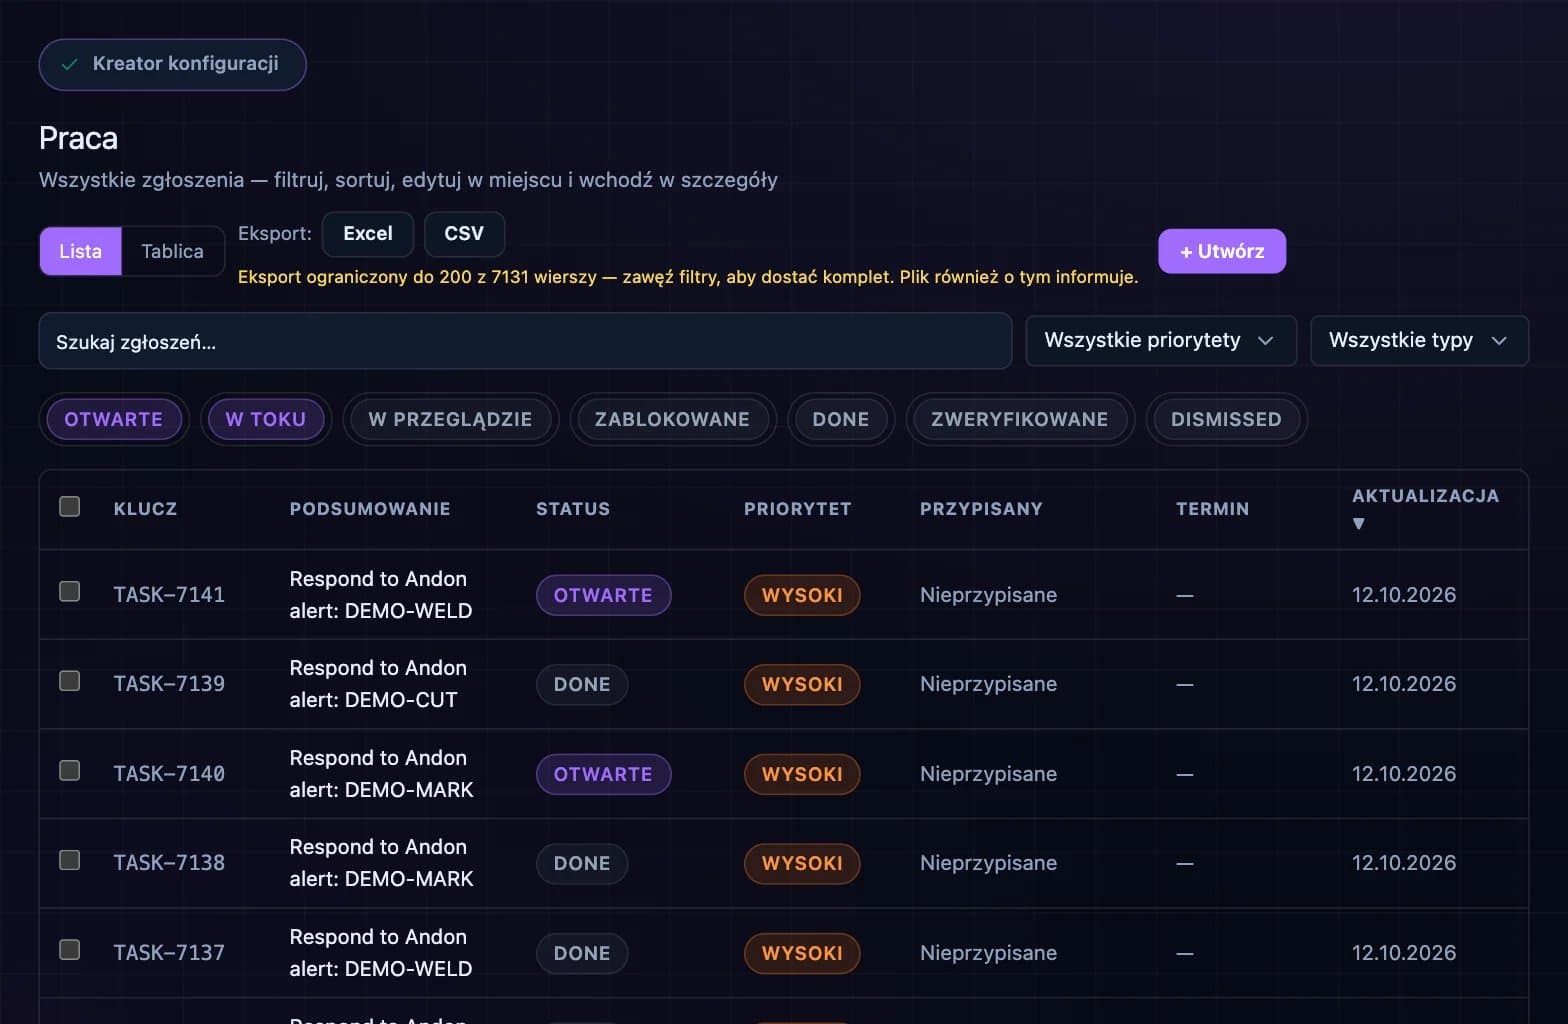Select the checkbox for TASK-7138
The width and height of the screenshot is (1568, 1024).
click(x=70, y=860)
